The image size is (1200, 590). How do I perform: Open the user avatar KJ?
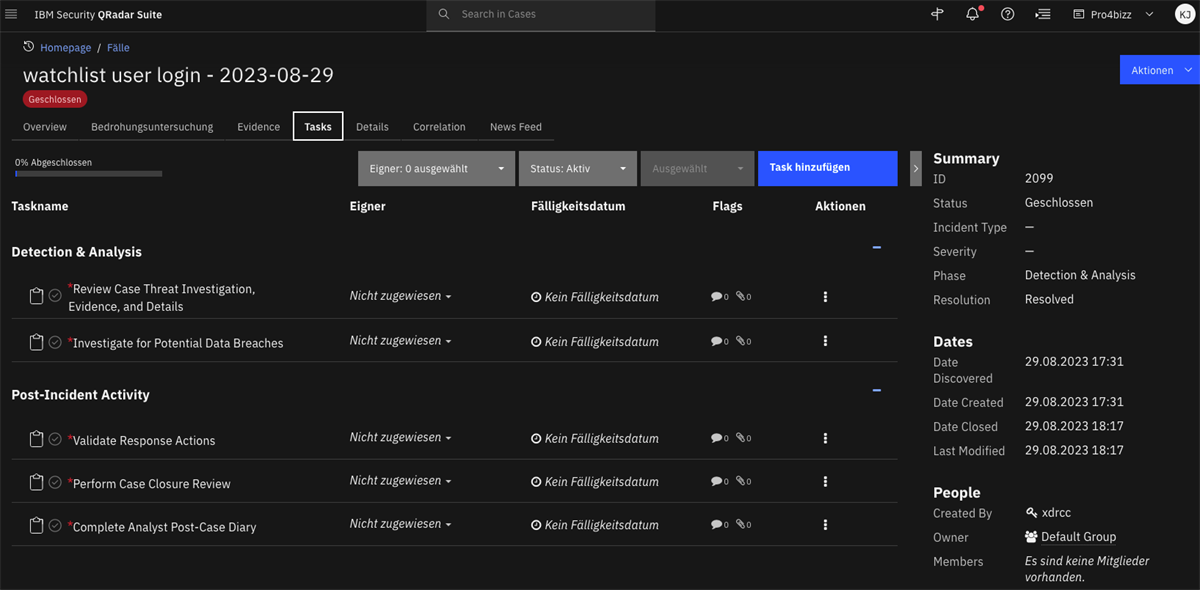pos(1183,15)
